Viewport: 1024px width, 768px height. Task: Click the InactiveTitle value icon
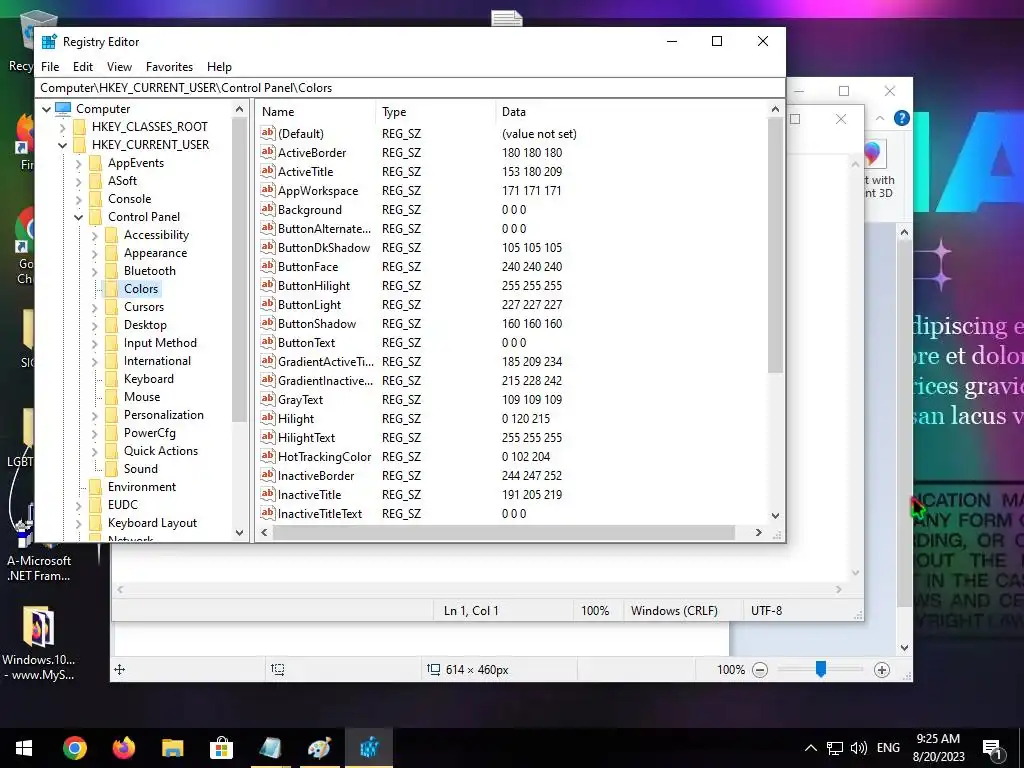click(267, 494)
